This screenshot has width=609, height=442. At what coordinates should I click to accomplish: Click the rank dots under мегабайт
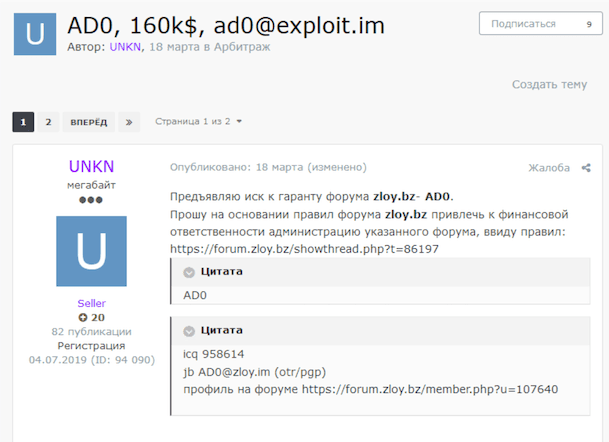tap(91, 200)
